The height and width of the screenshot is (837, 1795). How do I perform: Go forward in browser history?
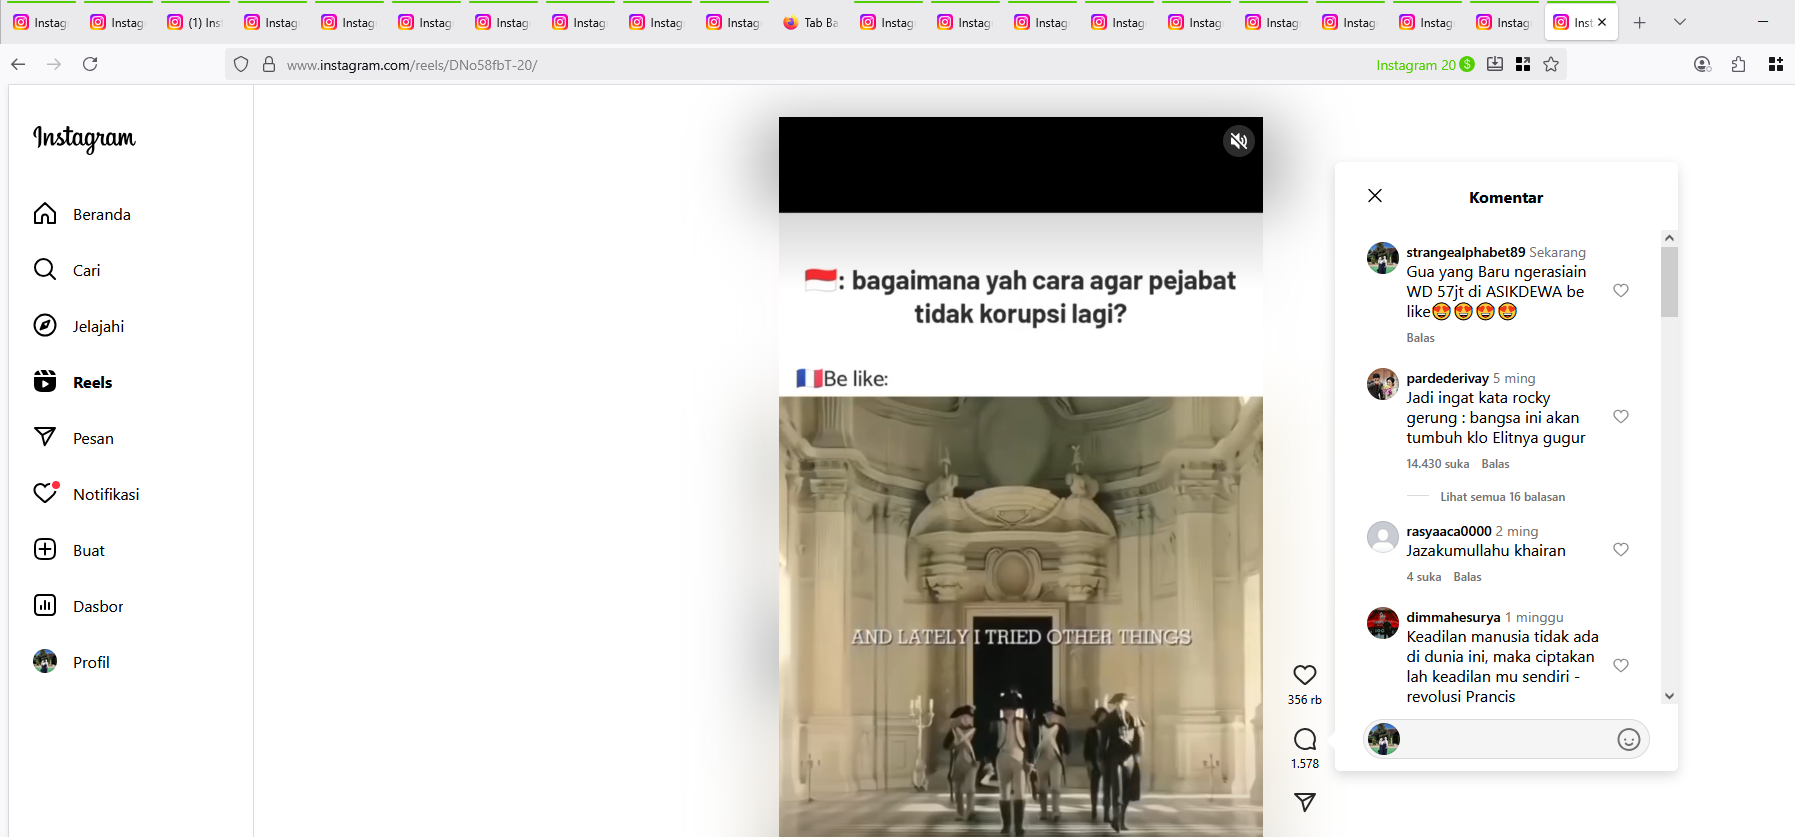(x=54, y=64)
